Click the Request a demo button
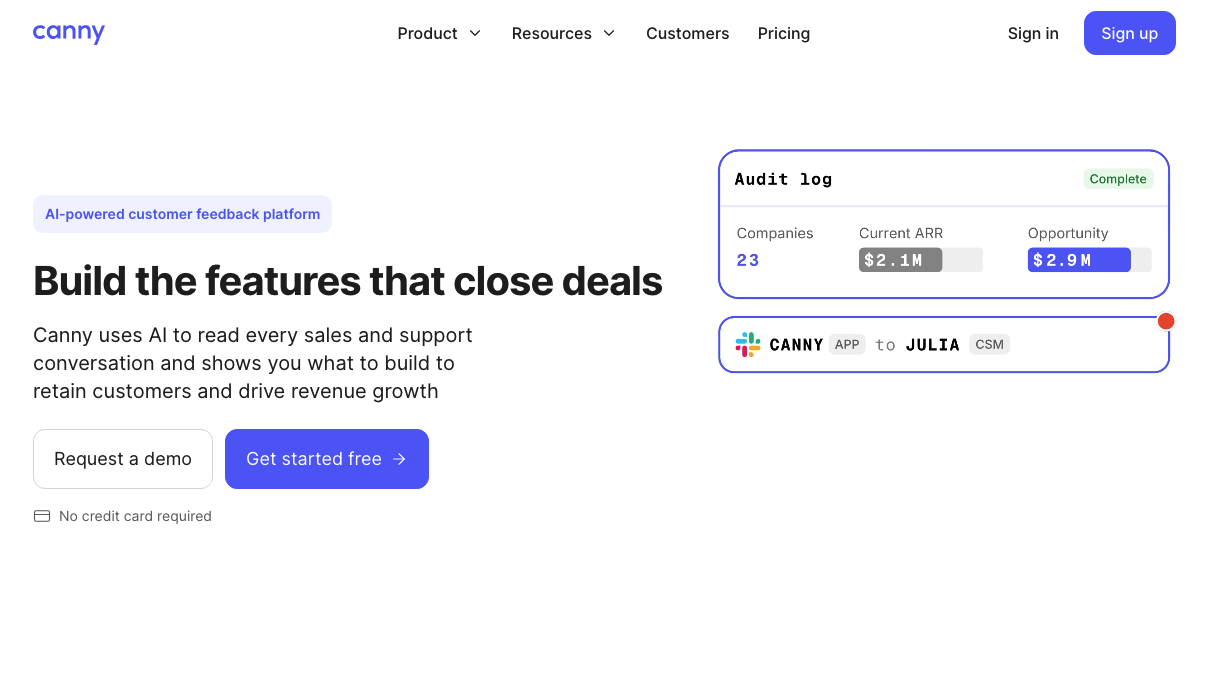 pyautogui.click(x=123, y=459)
